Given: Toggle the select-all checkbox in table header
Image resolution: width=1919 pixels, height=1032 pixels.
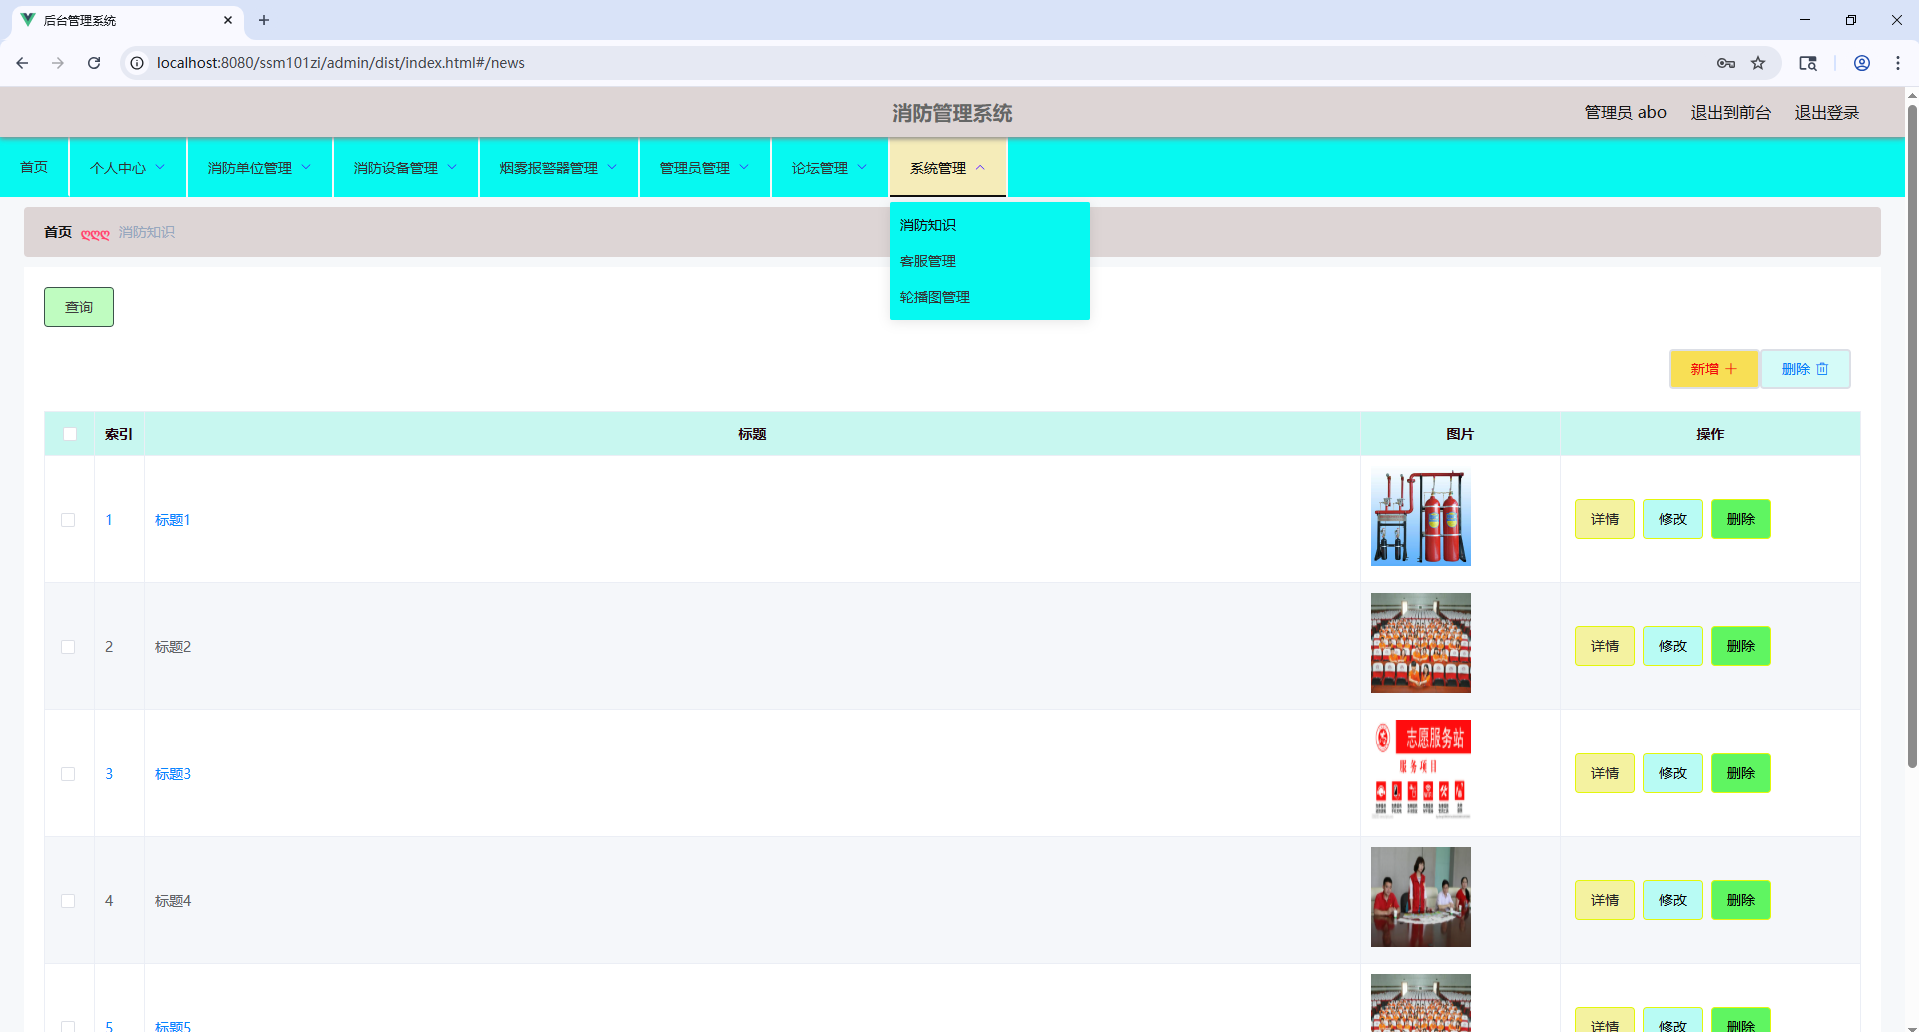Looking at the screenshot, I should click(x=70, y=434).
